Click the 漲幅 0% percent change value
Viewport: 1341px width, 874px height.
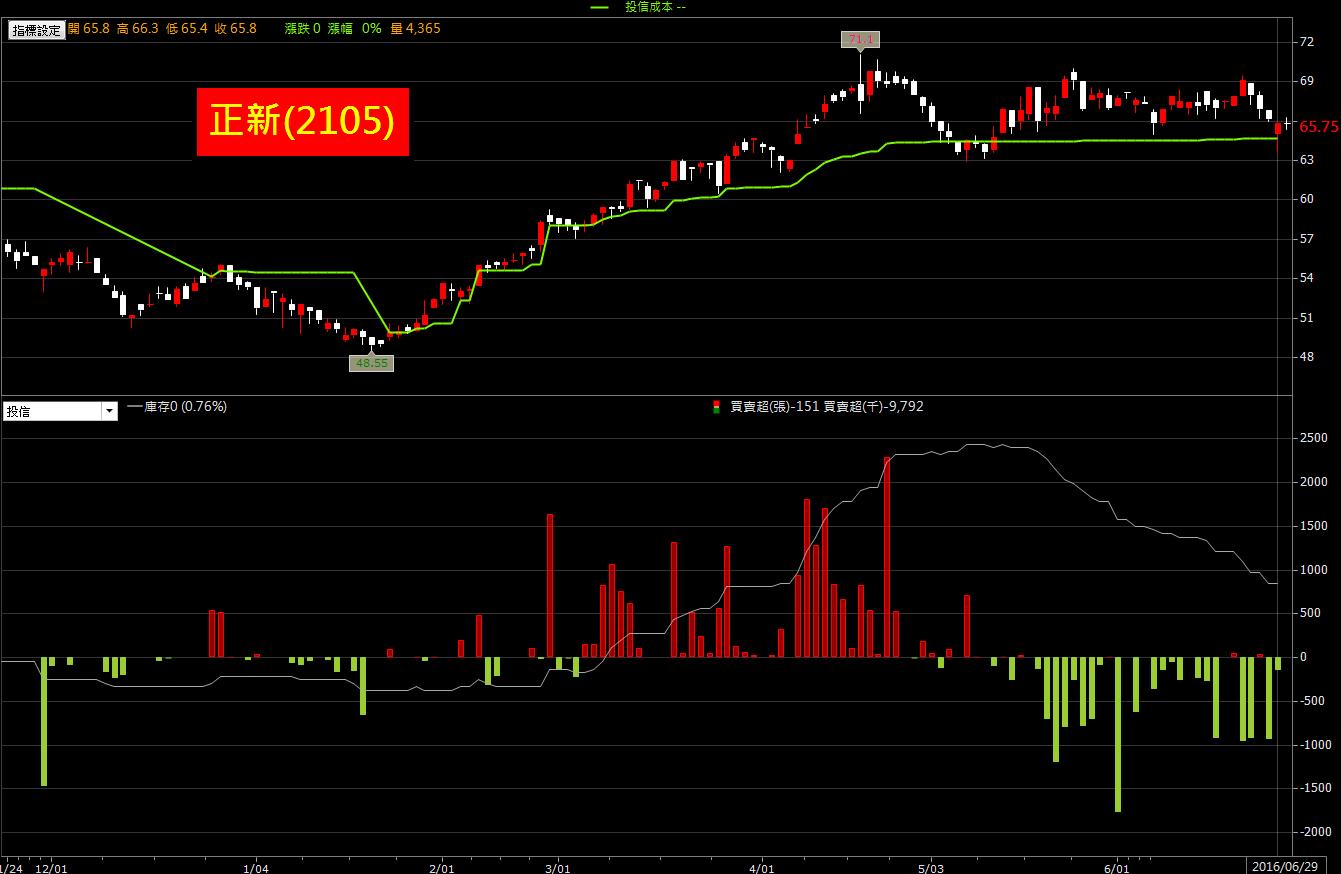[355, 29]
